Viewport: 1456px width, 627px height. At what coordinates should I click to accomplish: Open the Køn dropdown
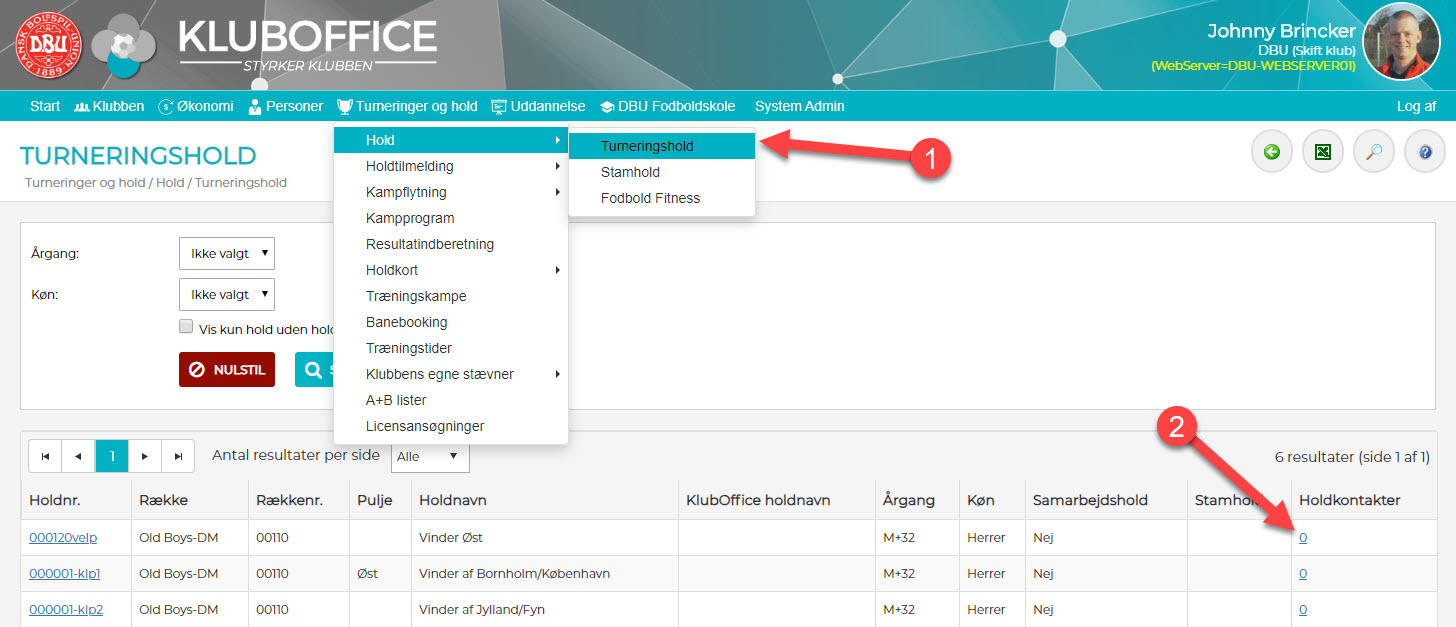point(226,294)
